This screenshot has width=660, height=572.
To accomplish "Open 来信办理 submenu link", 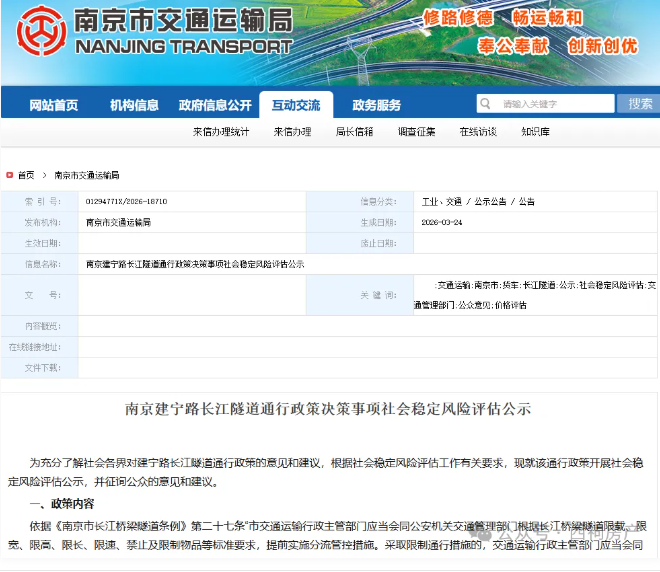I will [x=292, y=131].
